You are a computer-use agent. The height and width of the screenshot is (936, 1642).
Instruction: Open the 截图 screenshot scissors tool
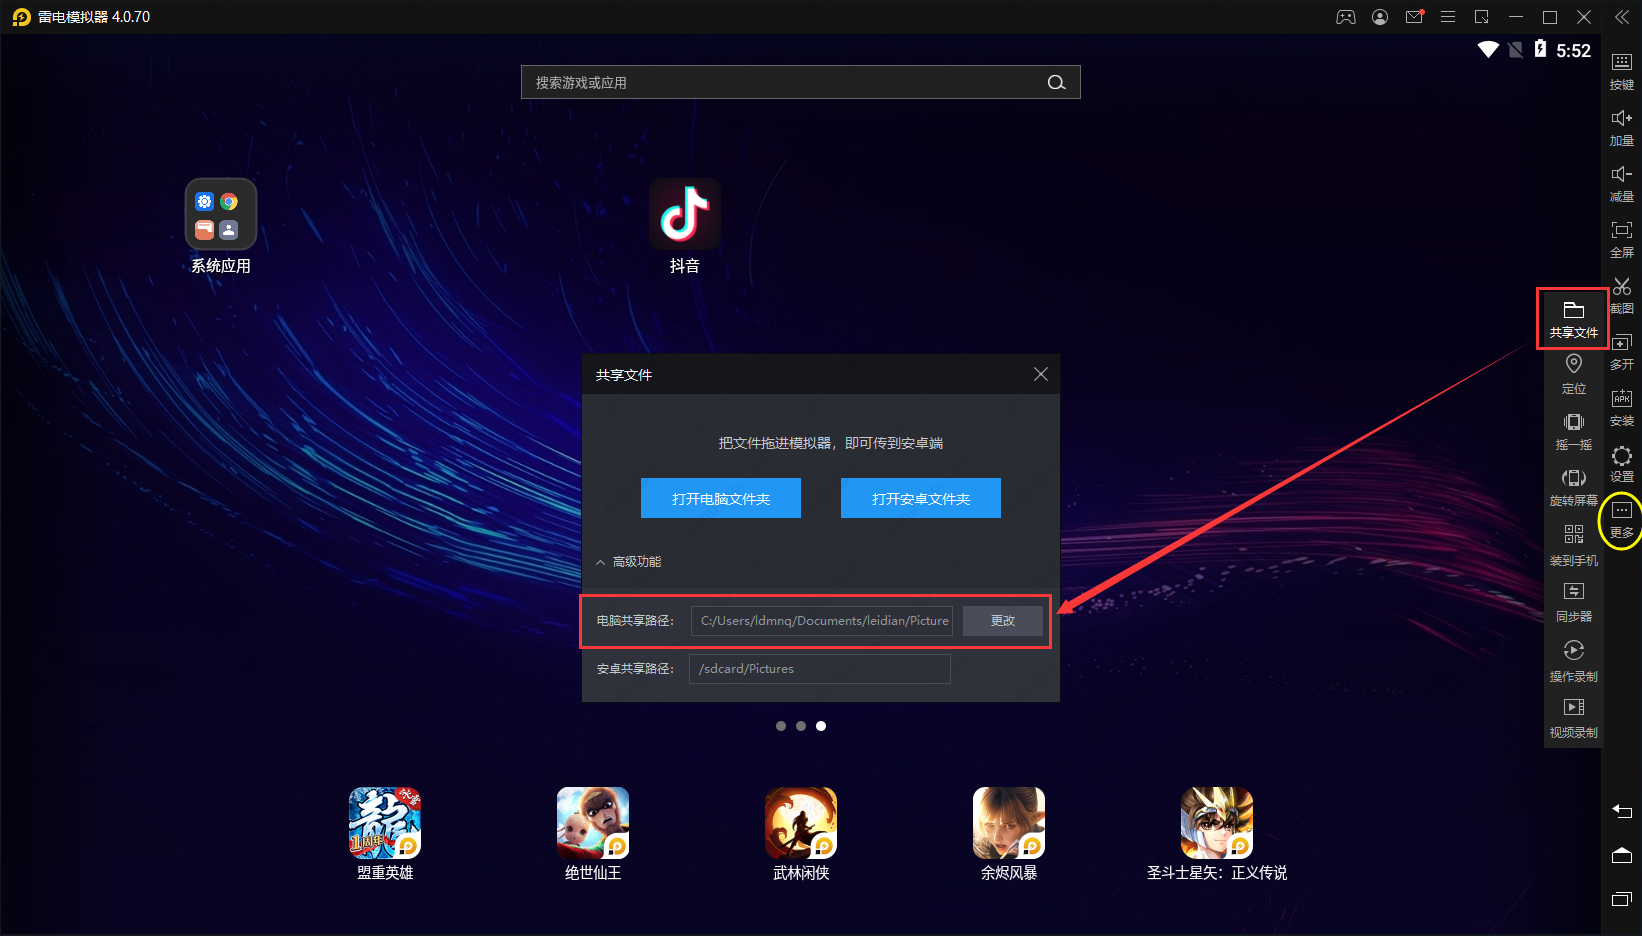coord(1621,294)
